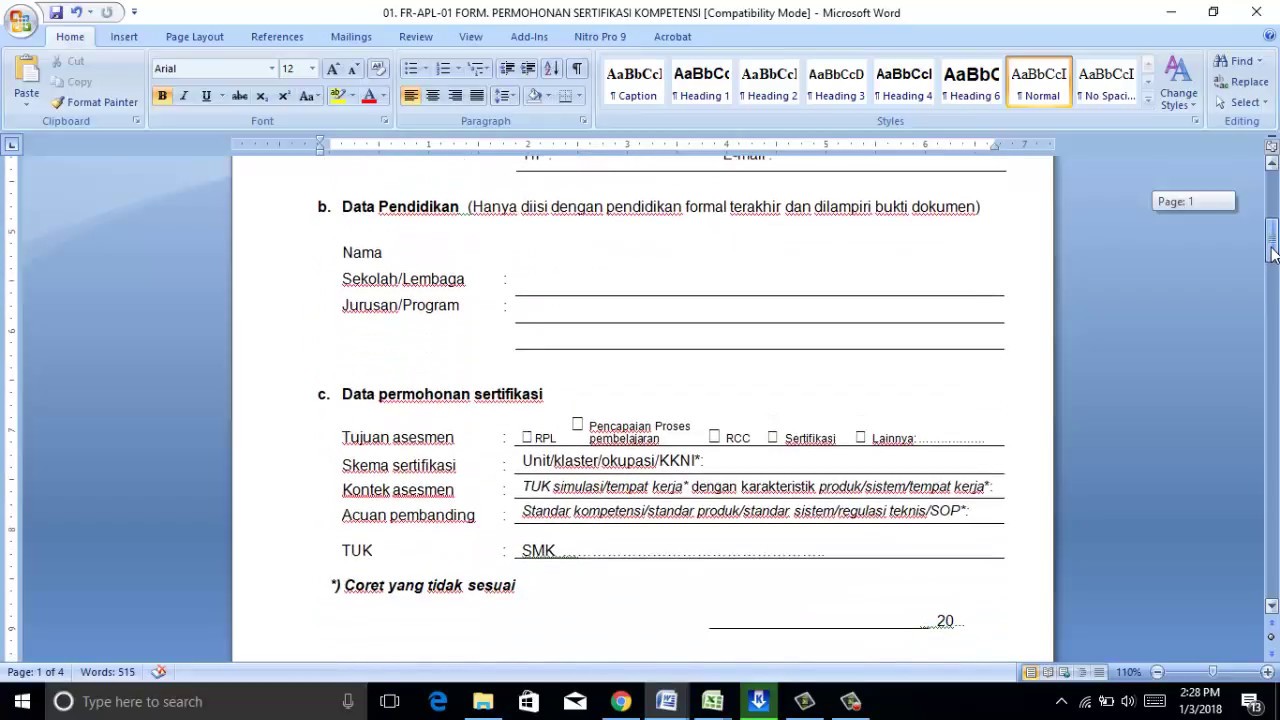Click the 110% zoom level indicator
Image resolution: width=1280 pixels, height=720 pixels.
click(1129, 672)
